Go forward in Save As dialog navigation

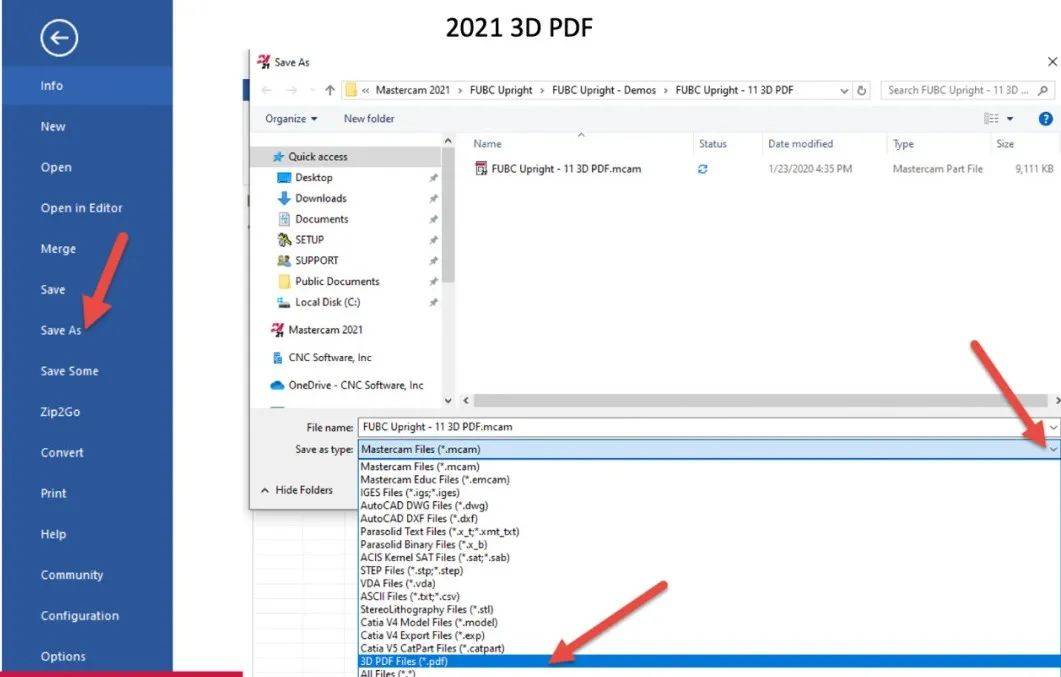(292, 90)
